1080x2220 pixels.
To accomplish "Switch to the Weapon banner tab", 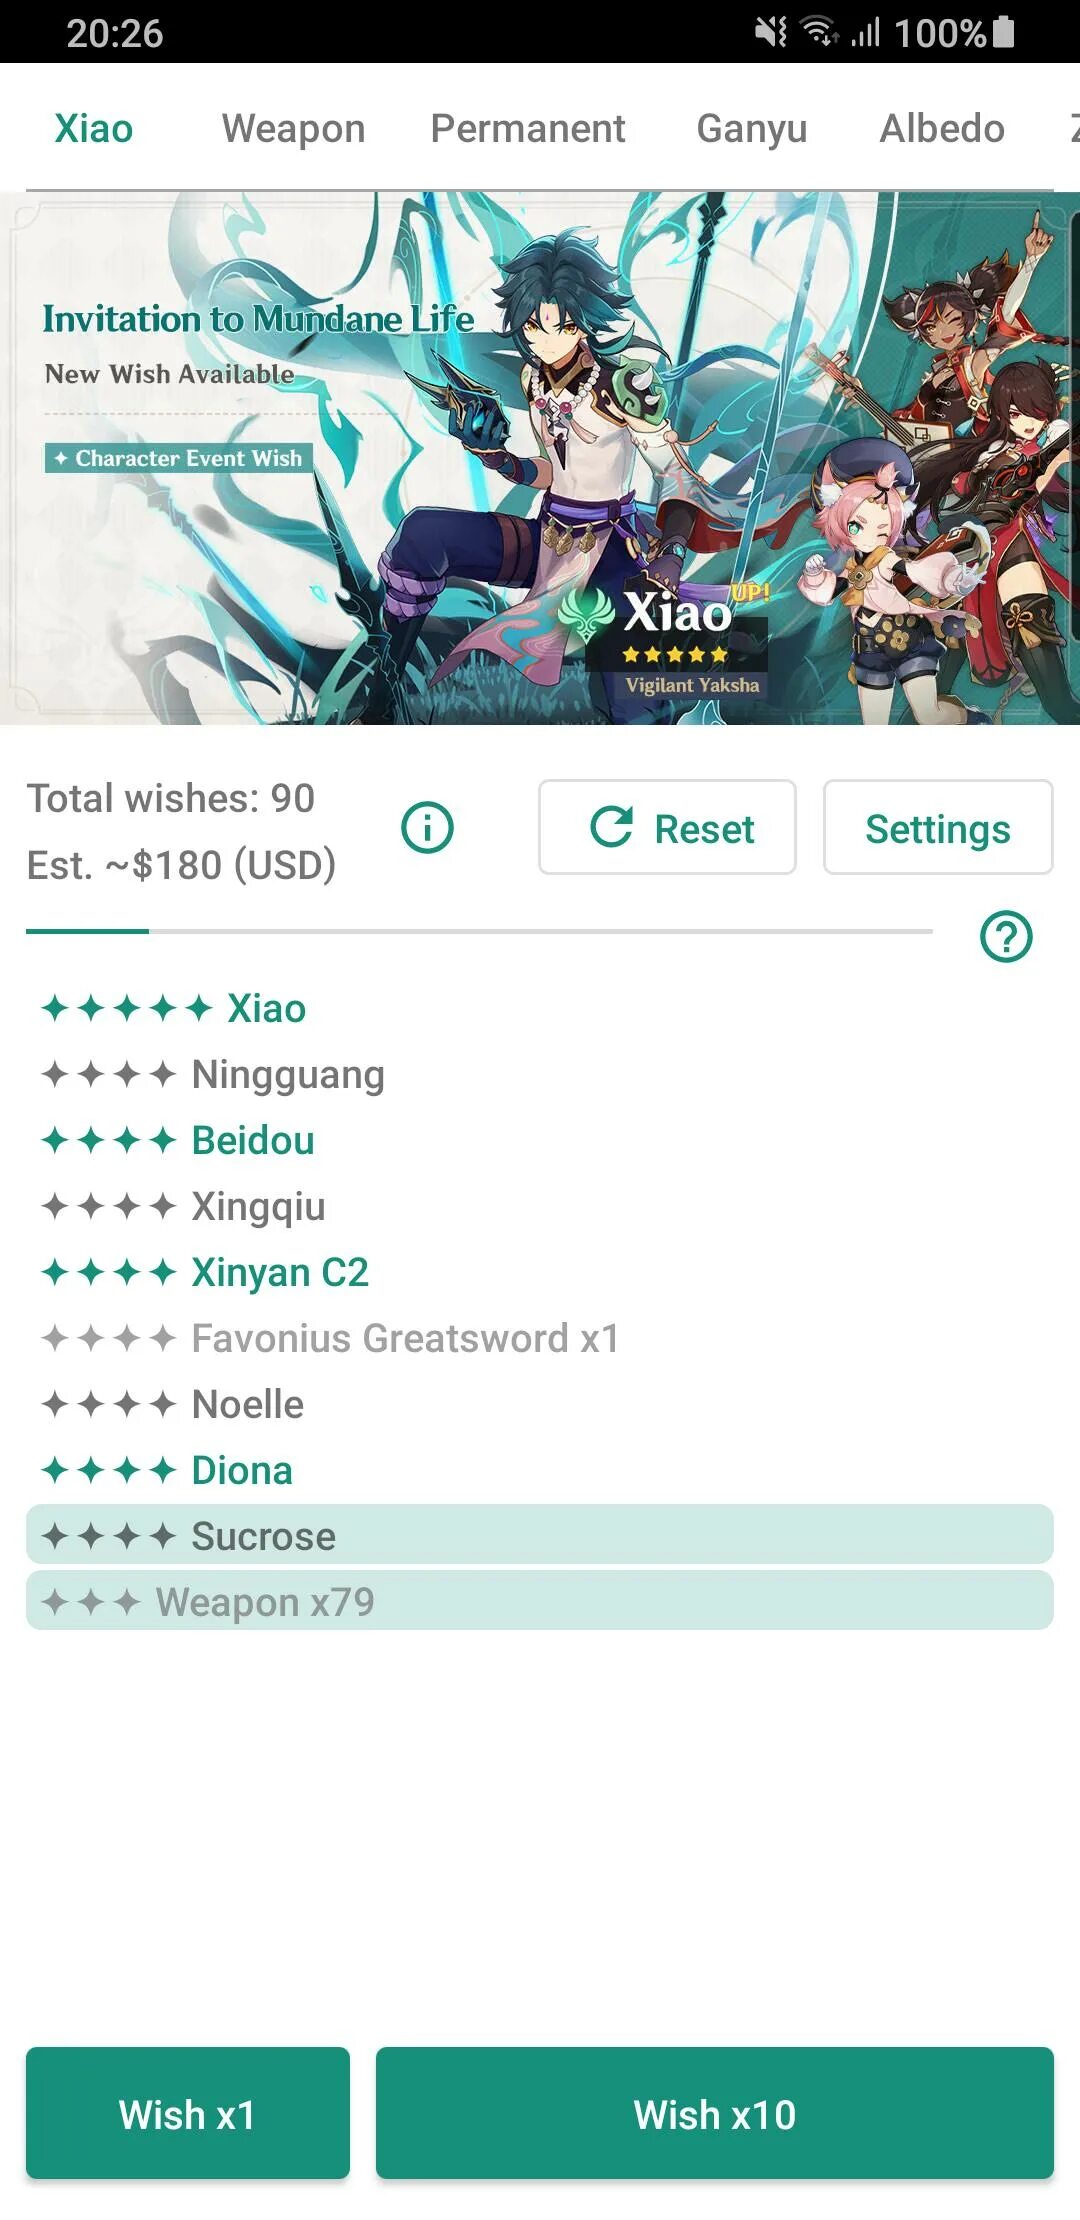I will point(293,129).
